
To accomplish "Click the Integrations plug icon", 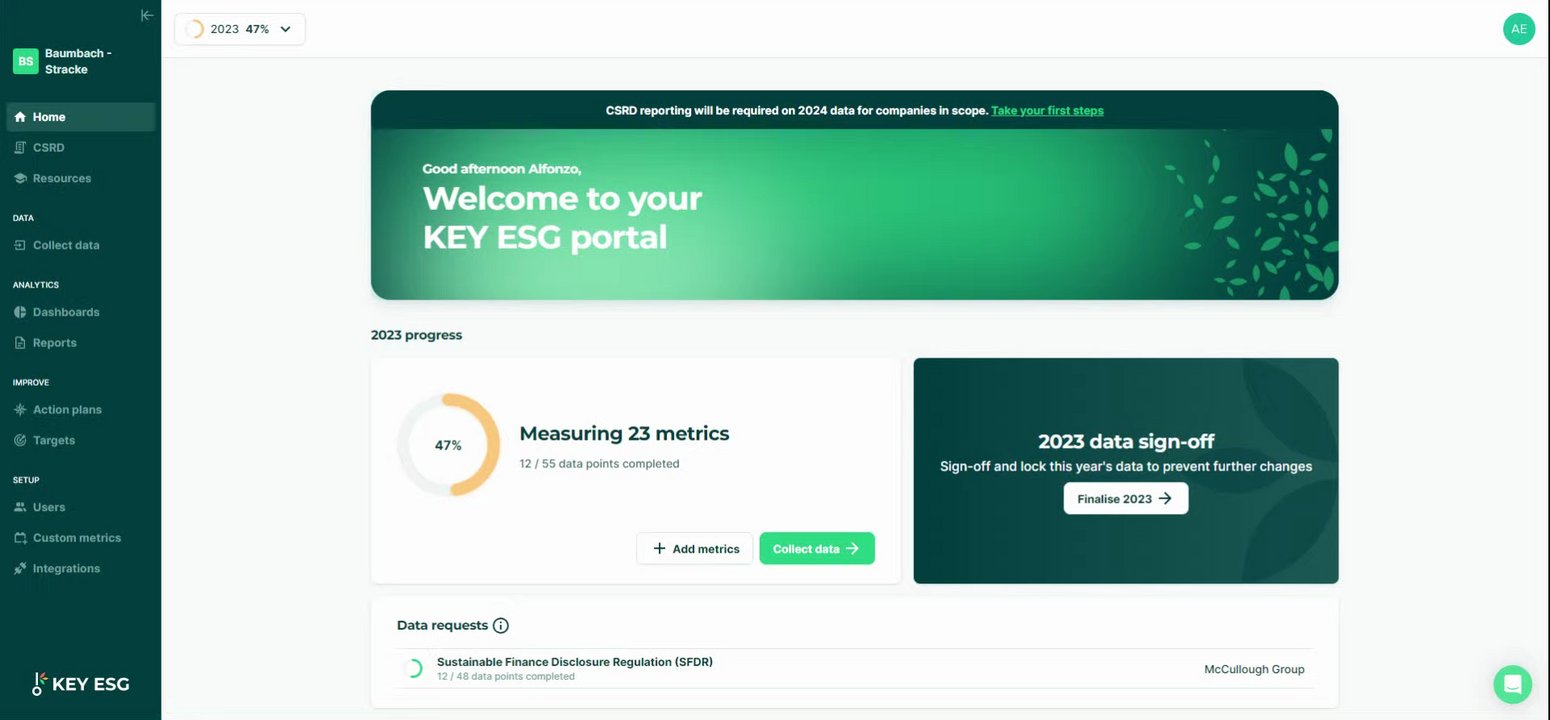I will click(20, 568).
